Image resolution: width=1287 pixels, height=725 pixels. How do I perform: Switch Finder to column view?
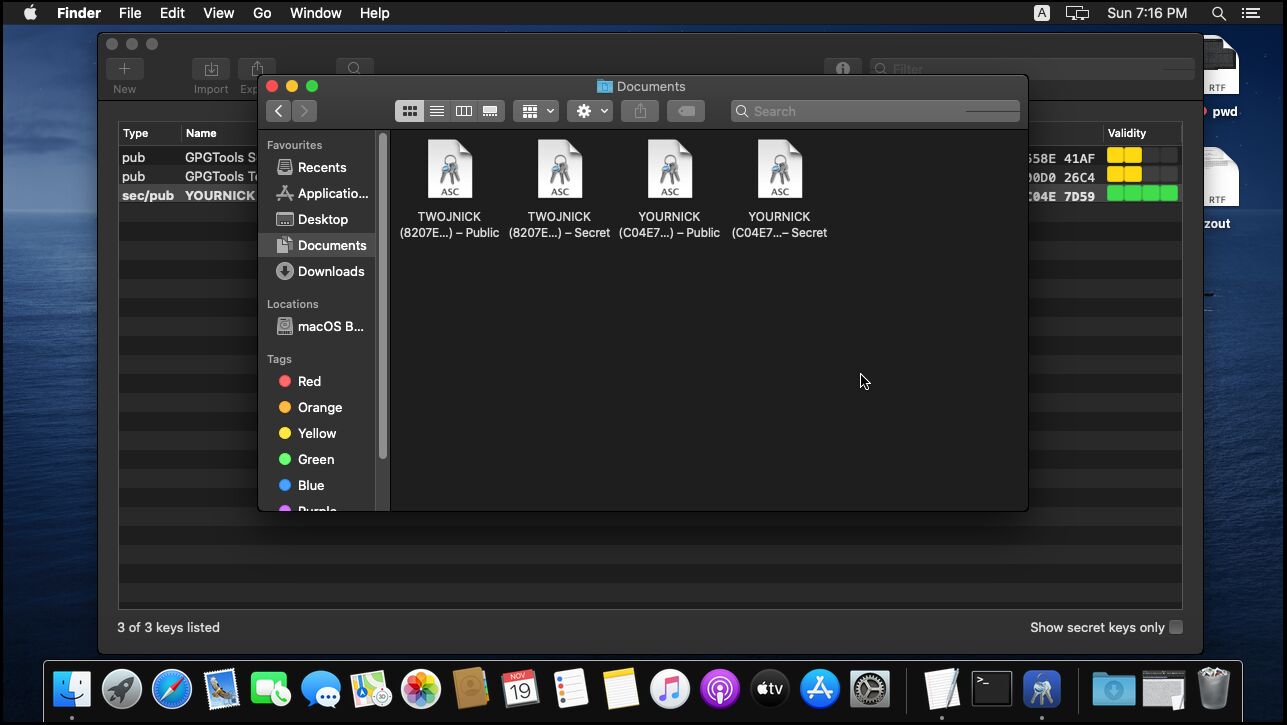(463, 111)
